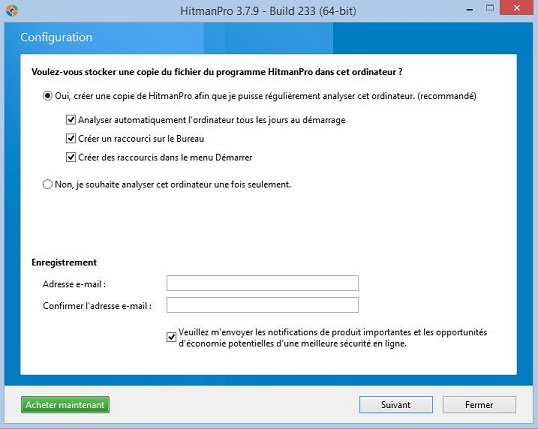Minimize the HitmanPro window
This screenshot has width=538, height=429.
click(470, 9)
